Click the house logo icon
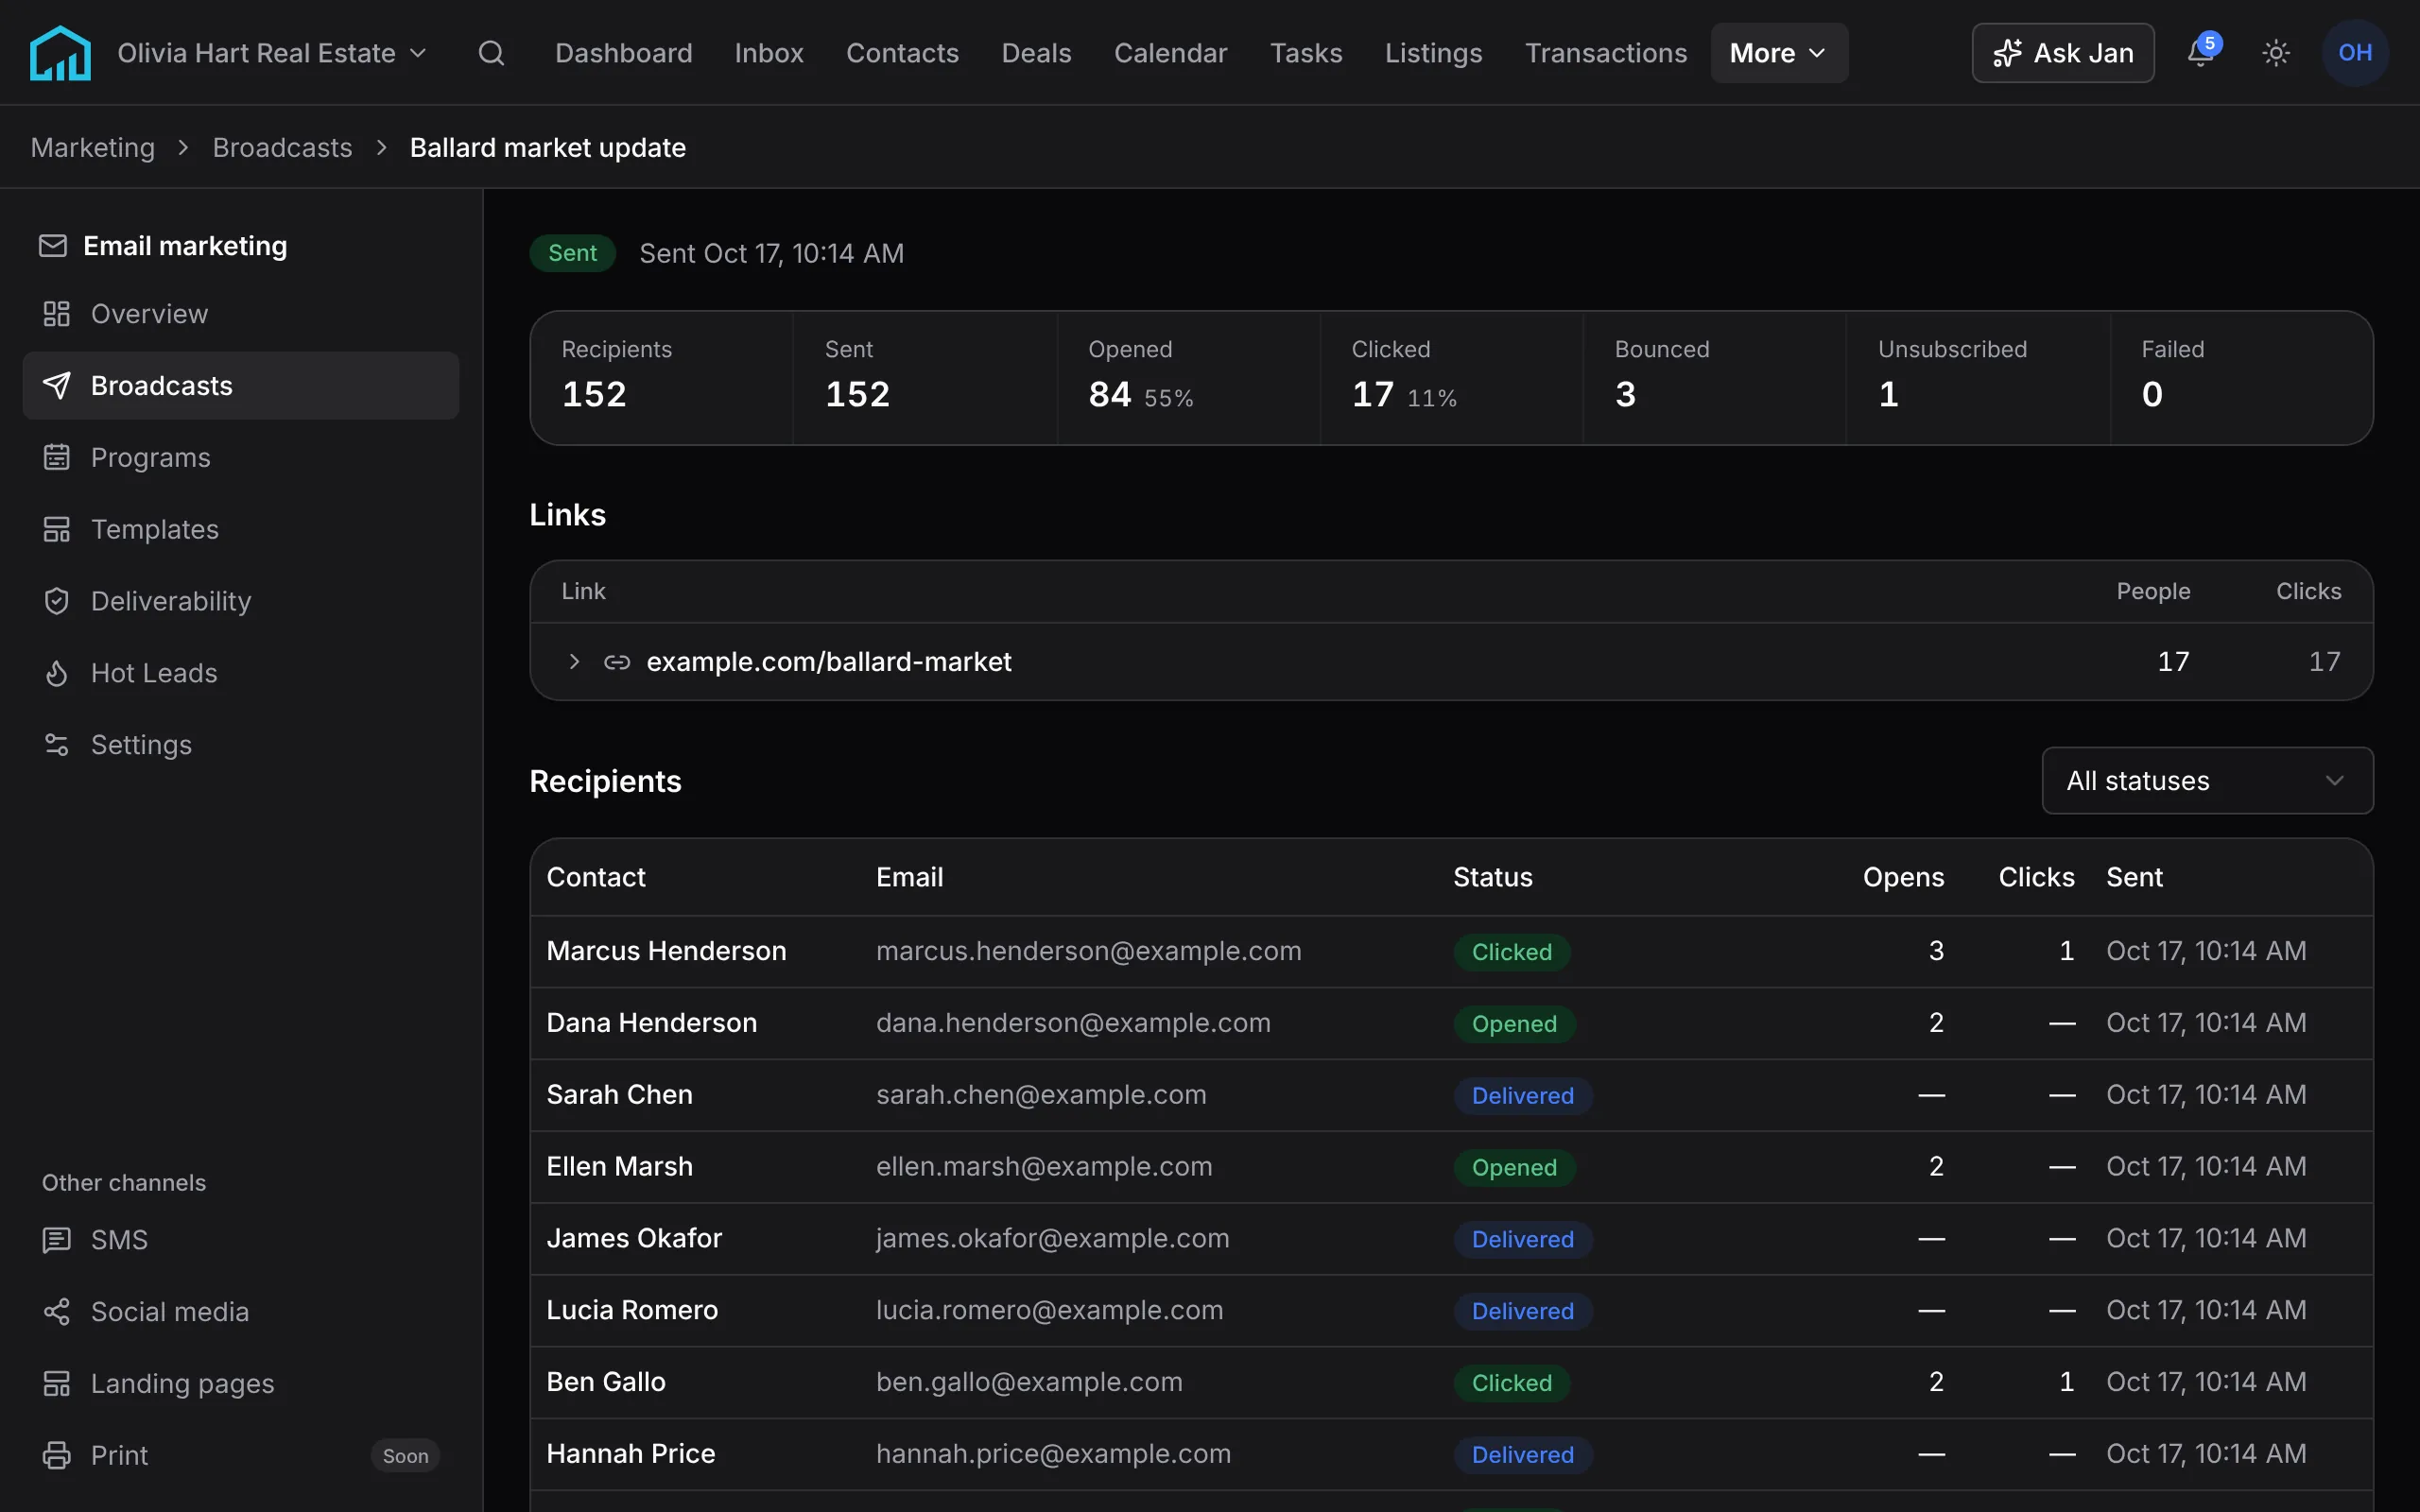 tap(60, 53)
